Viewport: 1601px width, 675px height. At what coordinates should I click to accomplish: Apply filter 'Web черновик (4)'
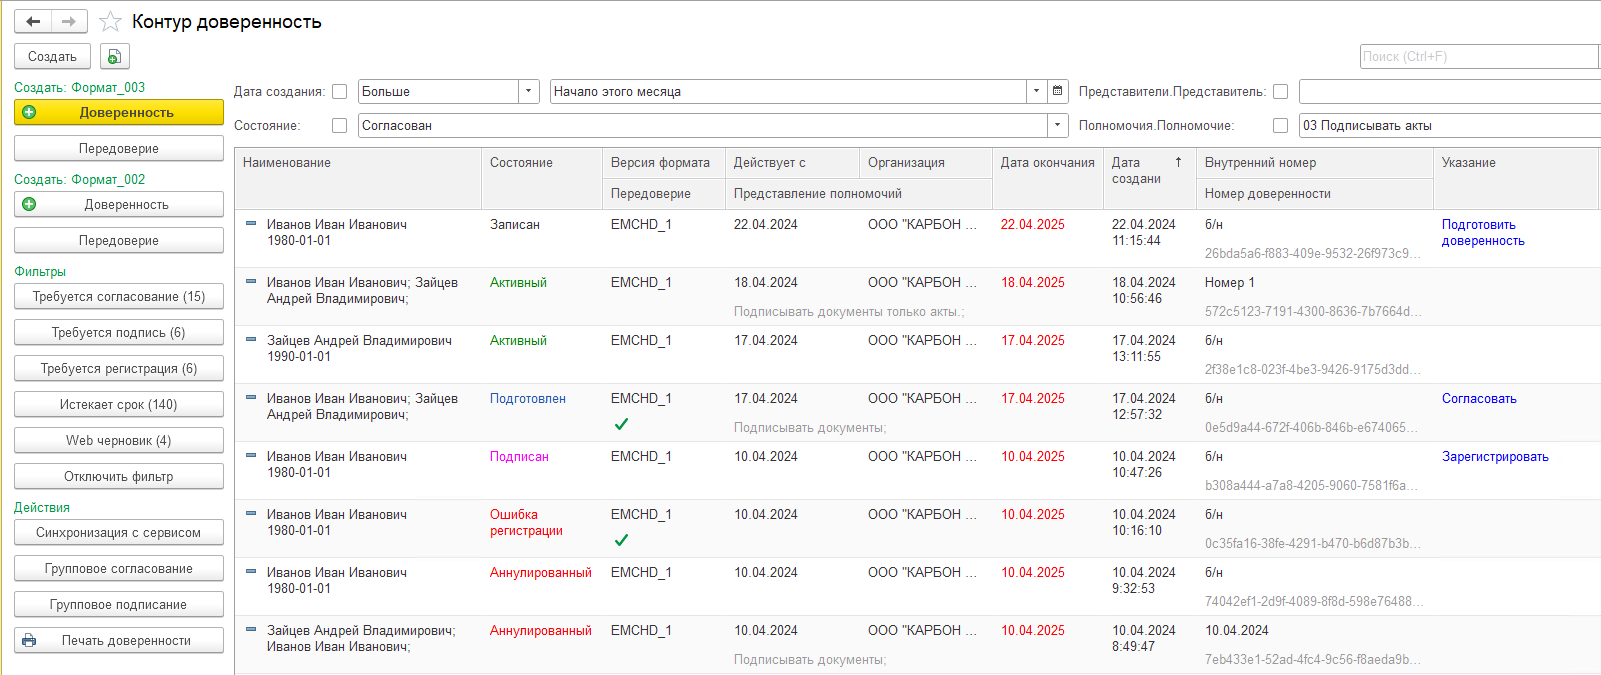pyautogui.click(x=119, y=440)
